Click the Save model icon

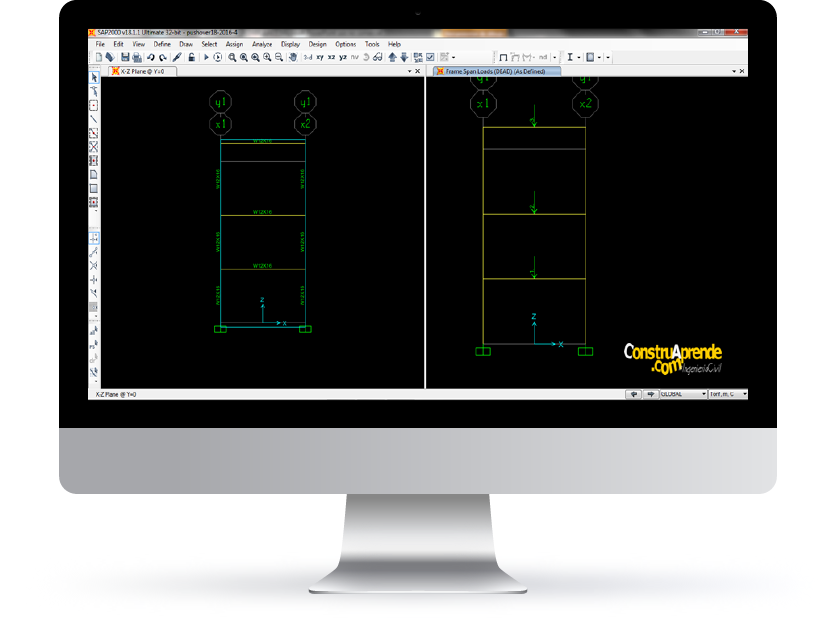[x=125, y=57]
